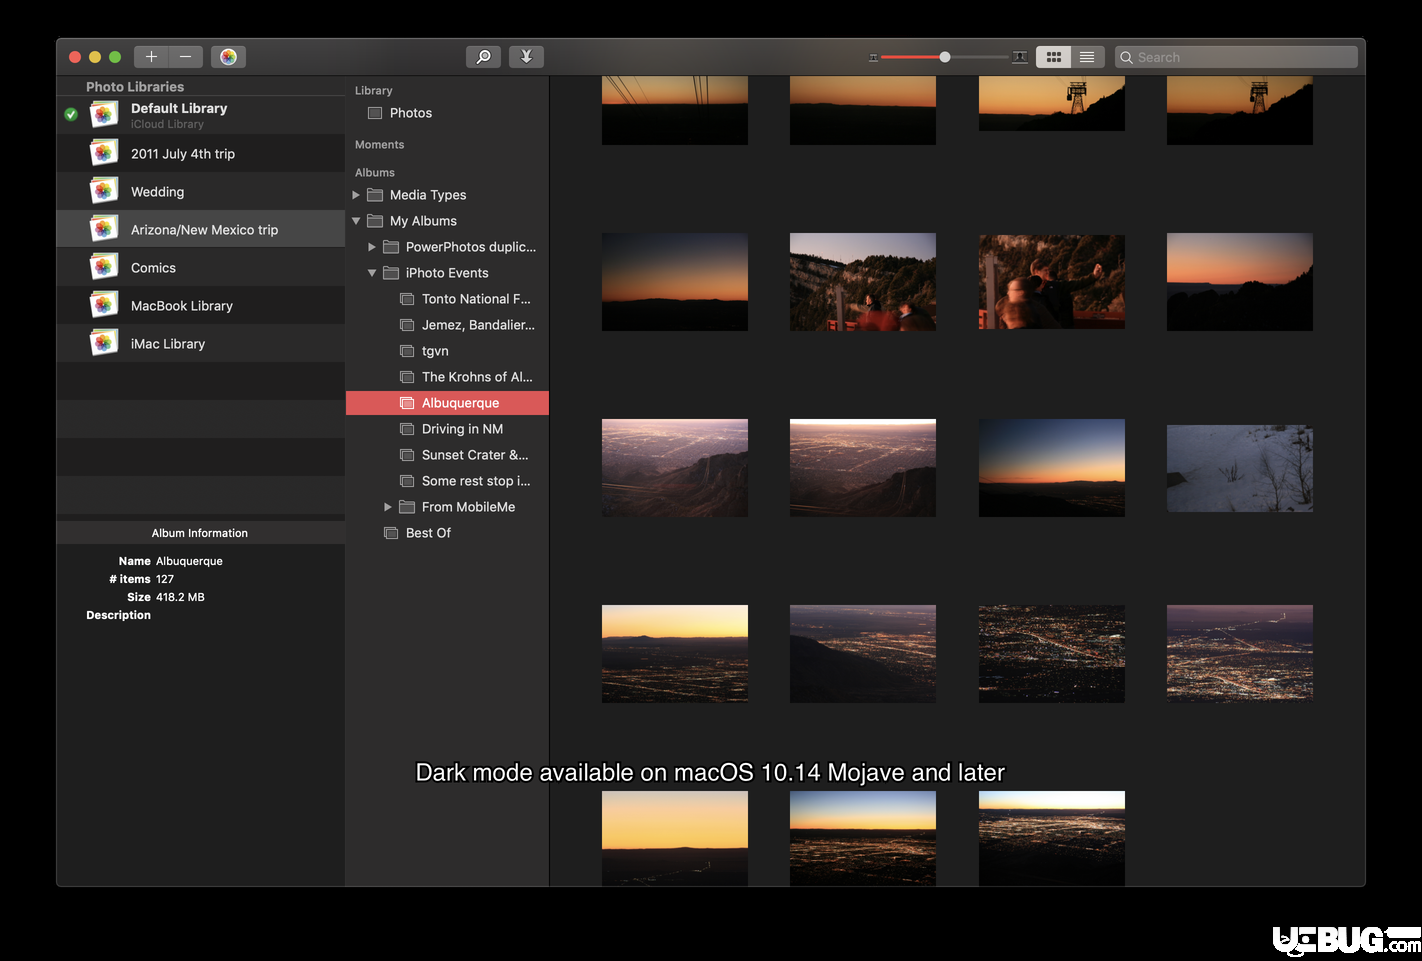Click the items count 127
Viewport: 1422px width, 961px height.
pos(165,579)
